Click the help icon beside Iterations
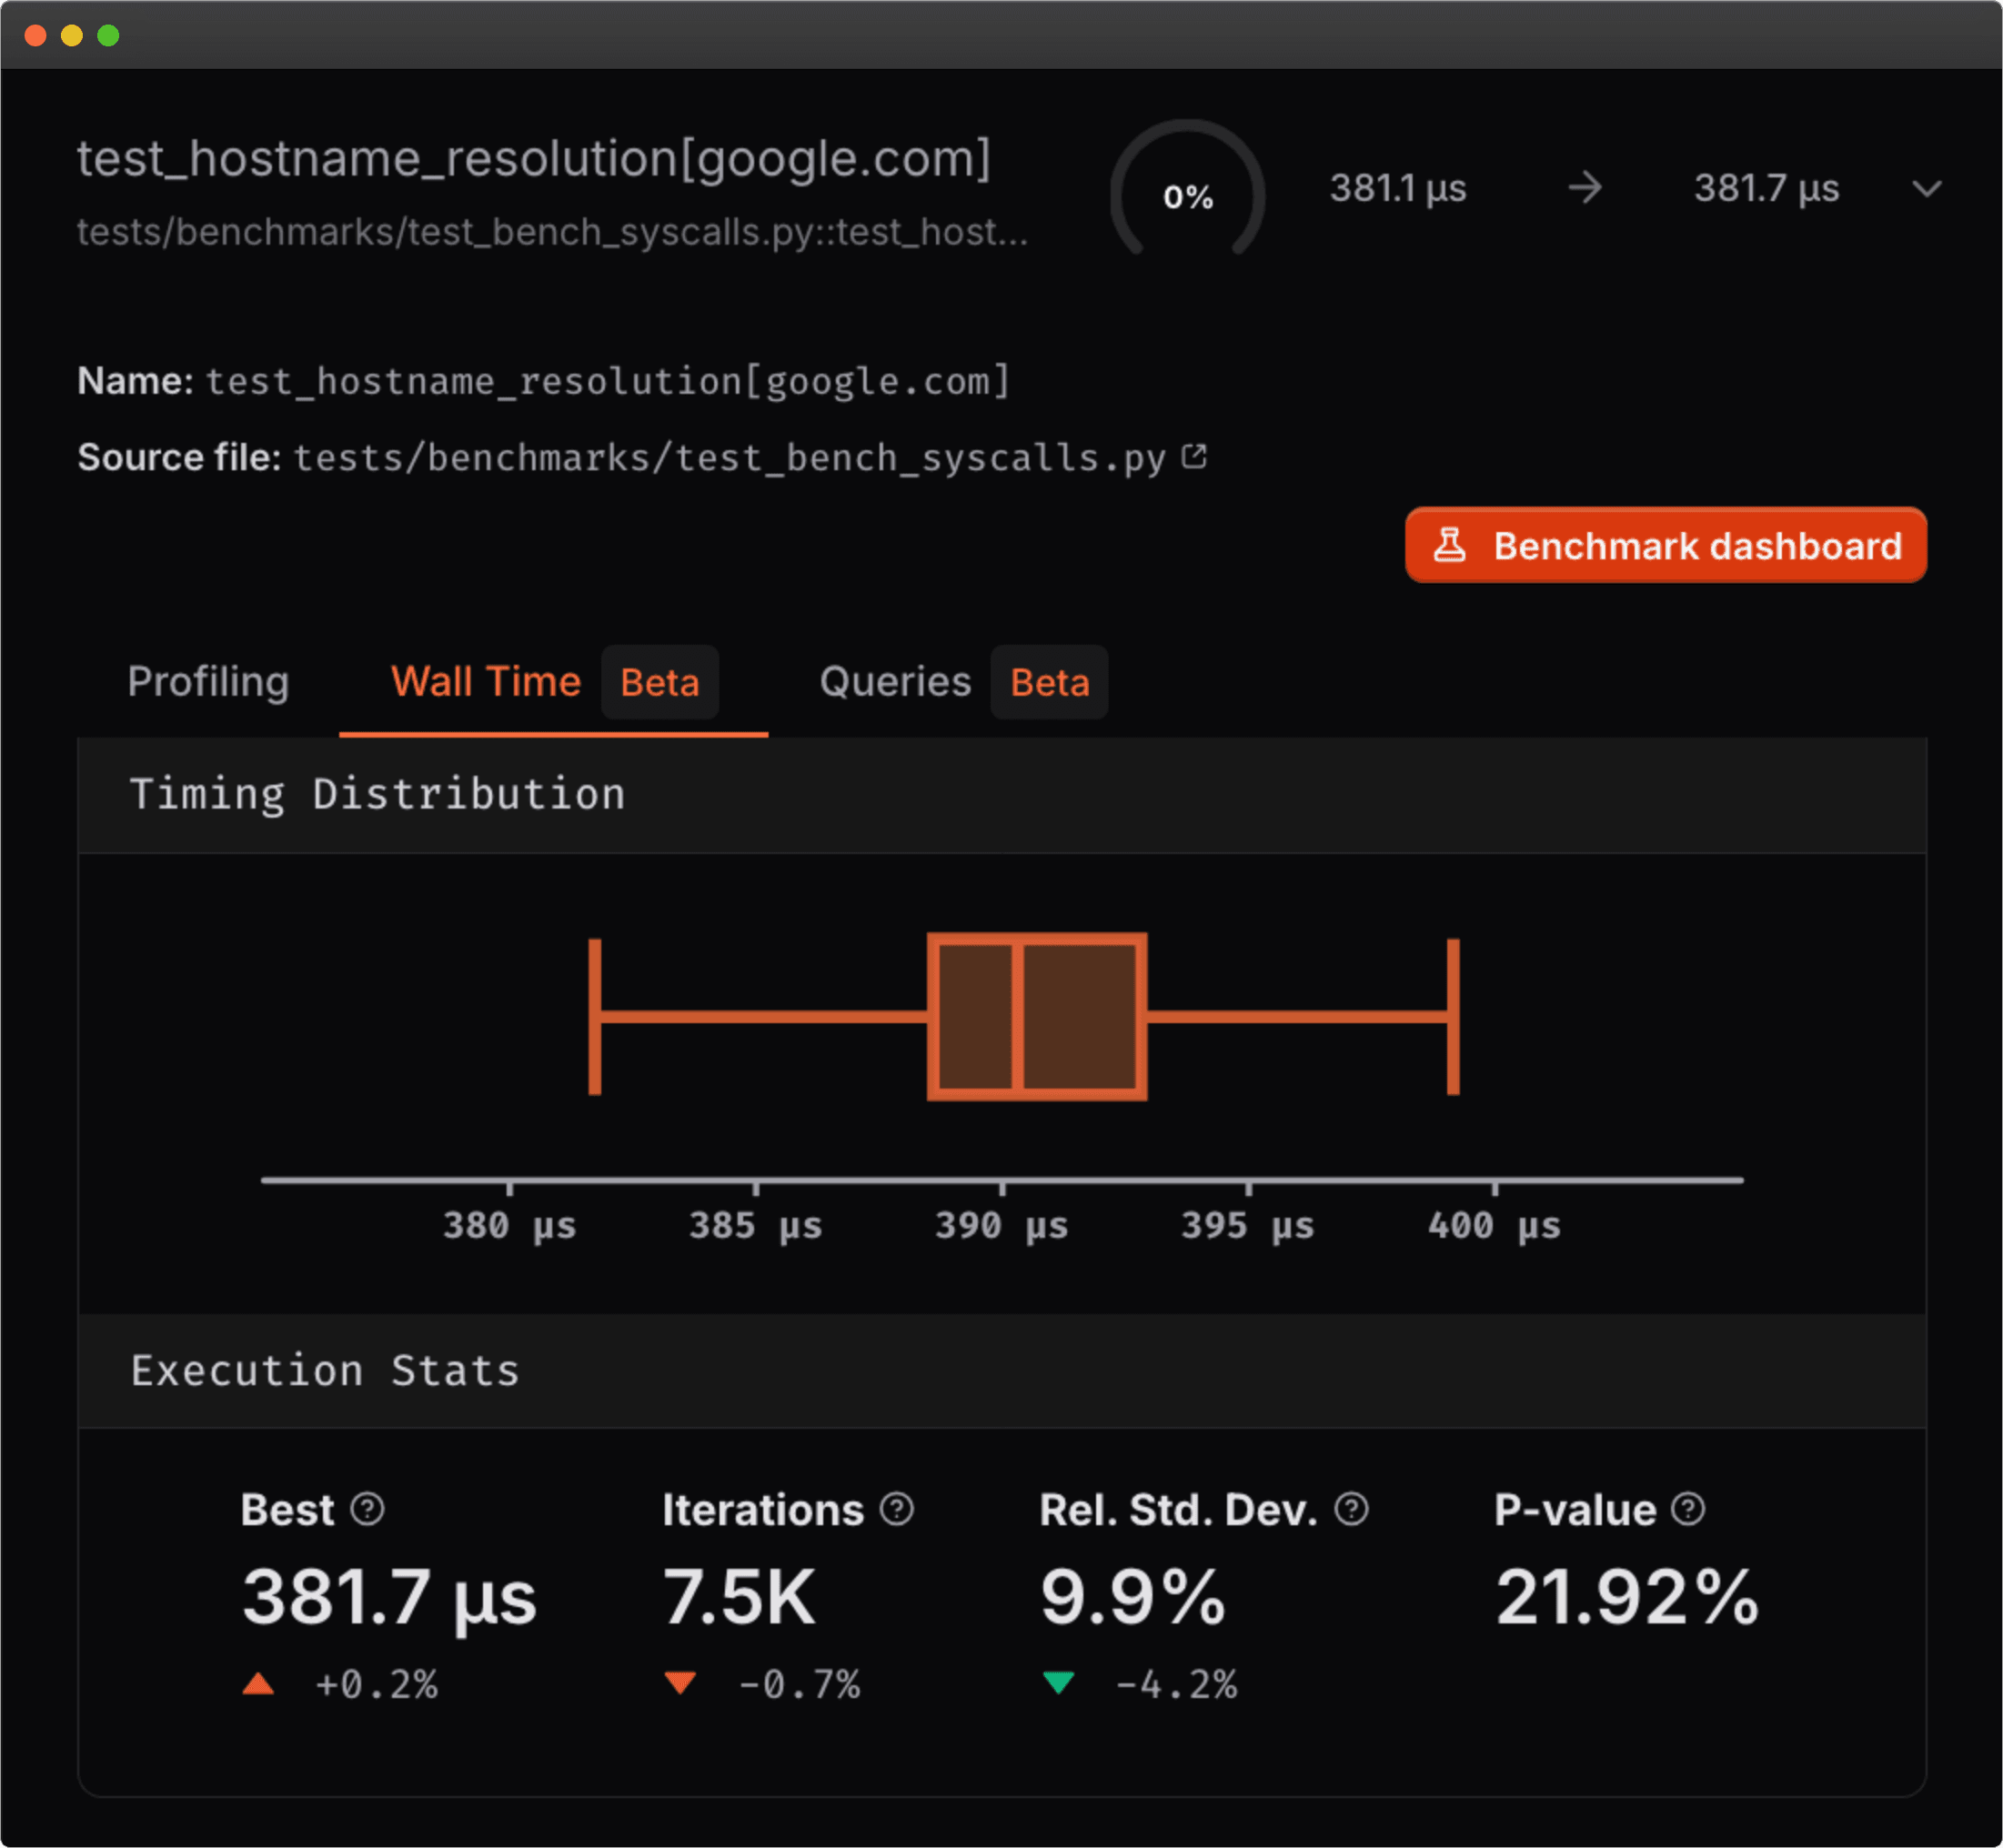Viewport: 2003px width, 1848px height. click(x=895, y=1509)
